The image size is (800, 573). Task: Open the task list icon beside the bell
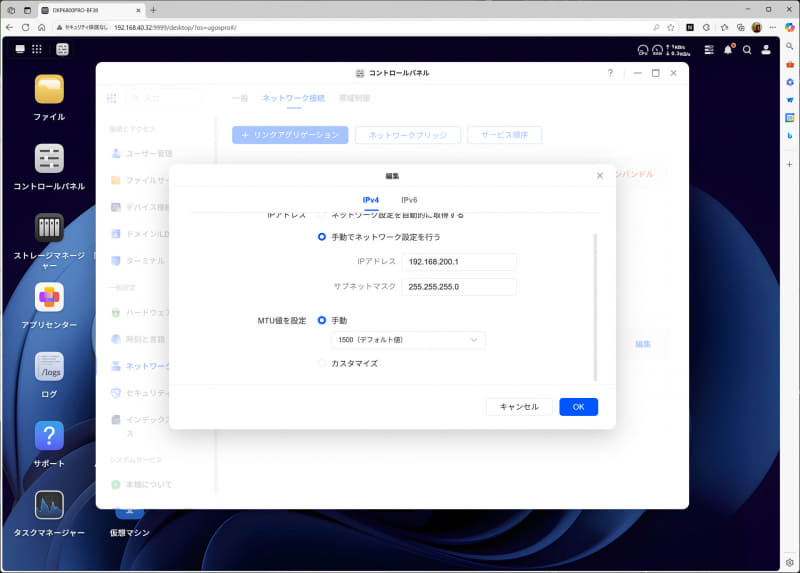pyautogui.click(x=709, y=49)
